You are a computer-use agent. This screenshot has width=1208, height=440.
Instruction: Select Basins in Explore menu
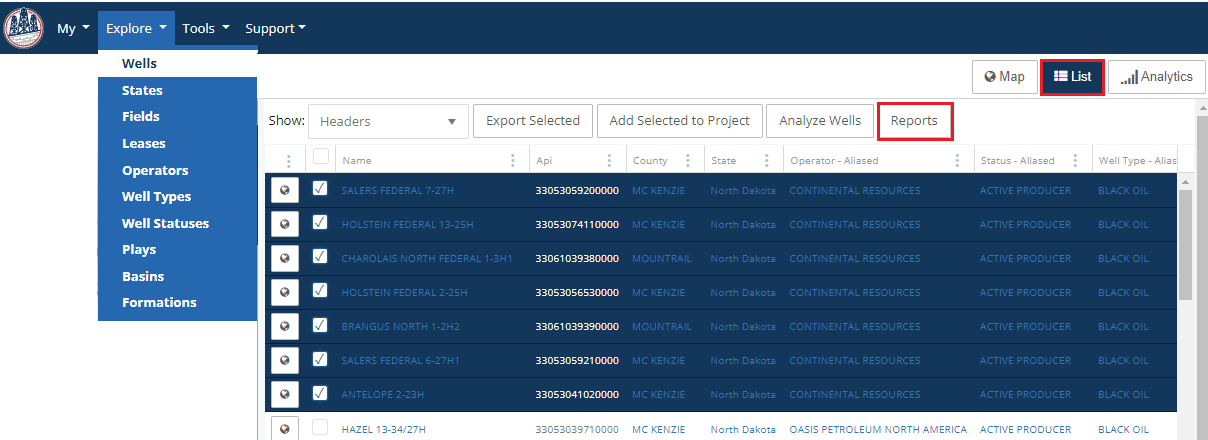177,276
